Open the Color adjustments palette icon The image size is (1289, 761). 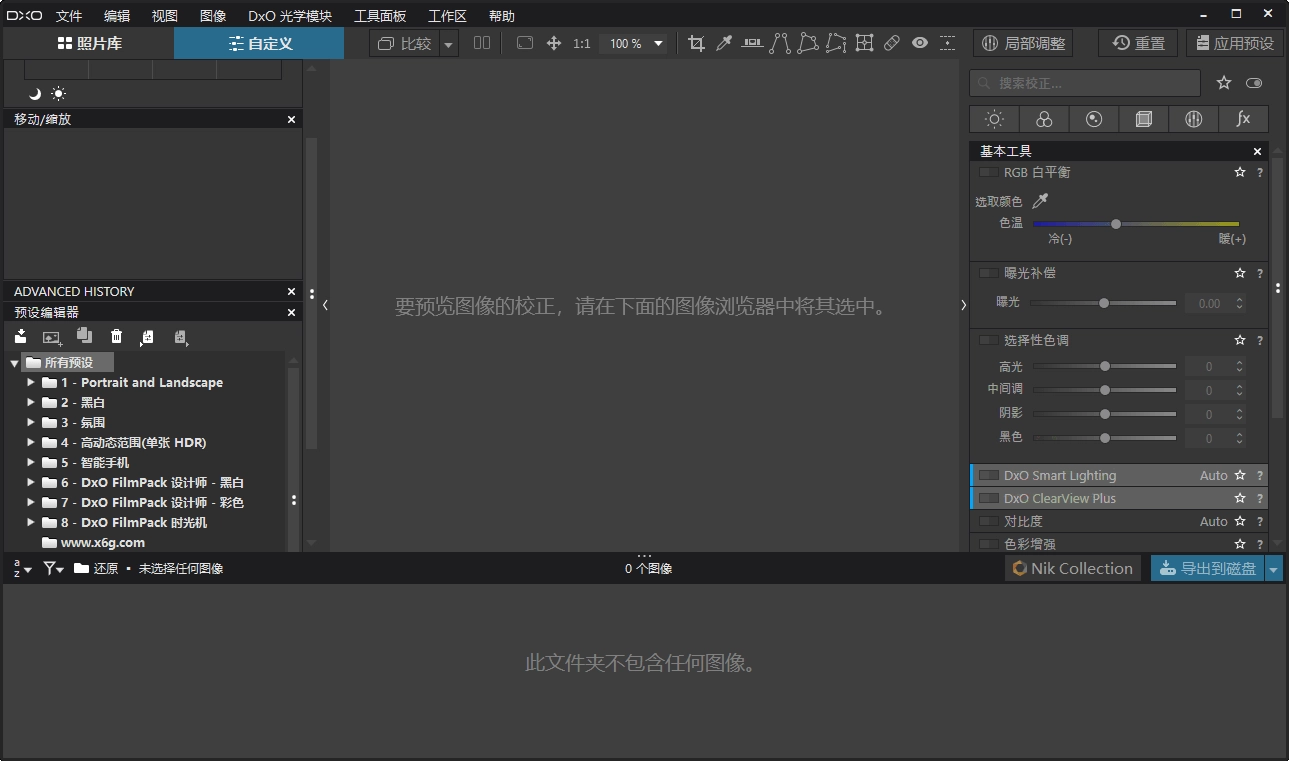pyautogui.click(x=1044, y=119)
